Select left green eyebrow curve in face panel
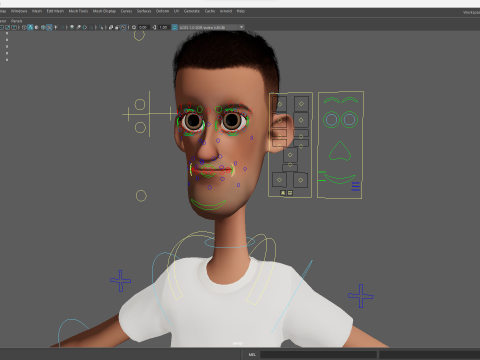Image resolution: width=480 pixels, height=360 pixels. pyautogui.click(x=331, y=100)
